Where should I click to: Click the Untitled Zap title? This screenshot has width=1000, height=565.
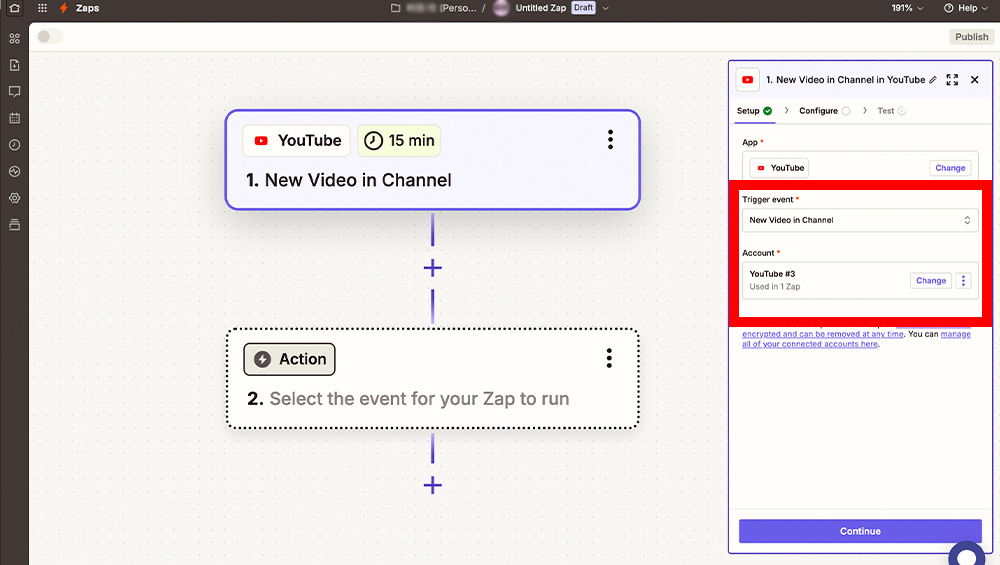(540, 8)
